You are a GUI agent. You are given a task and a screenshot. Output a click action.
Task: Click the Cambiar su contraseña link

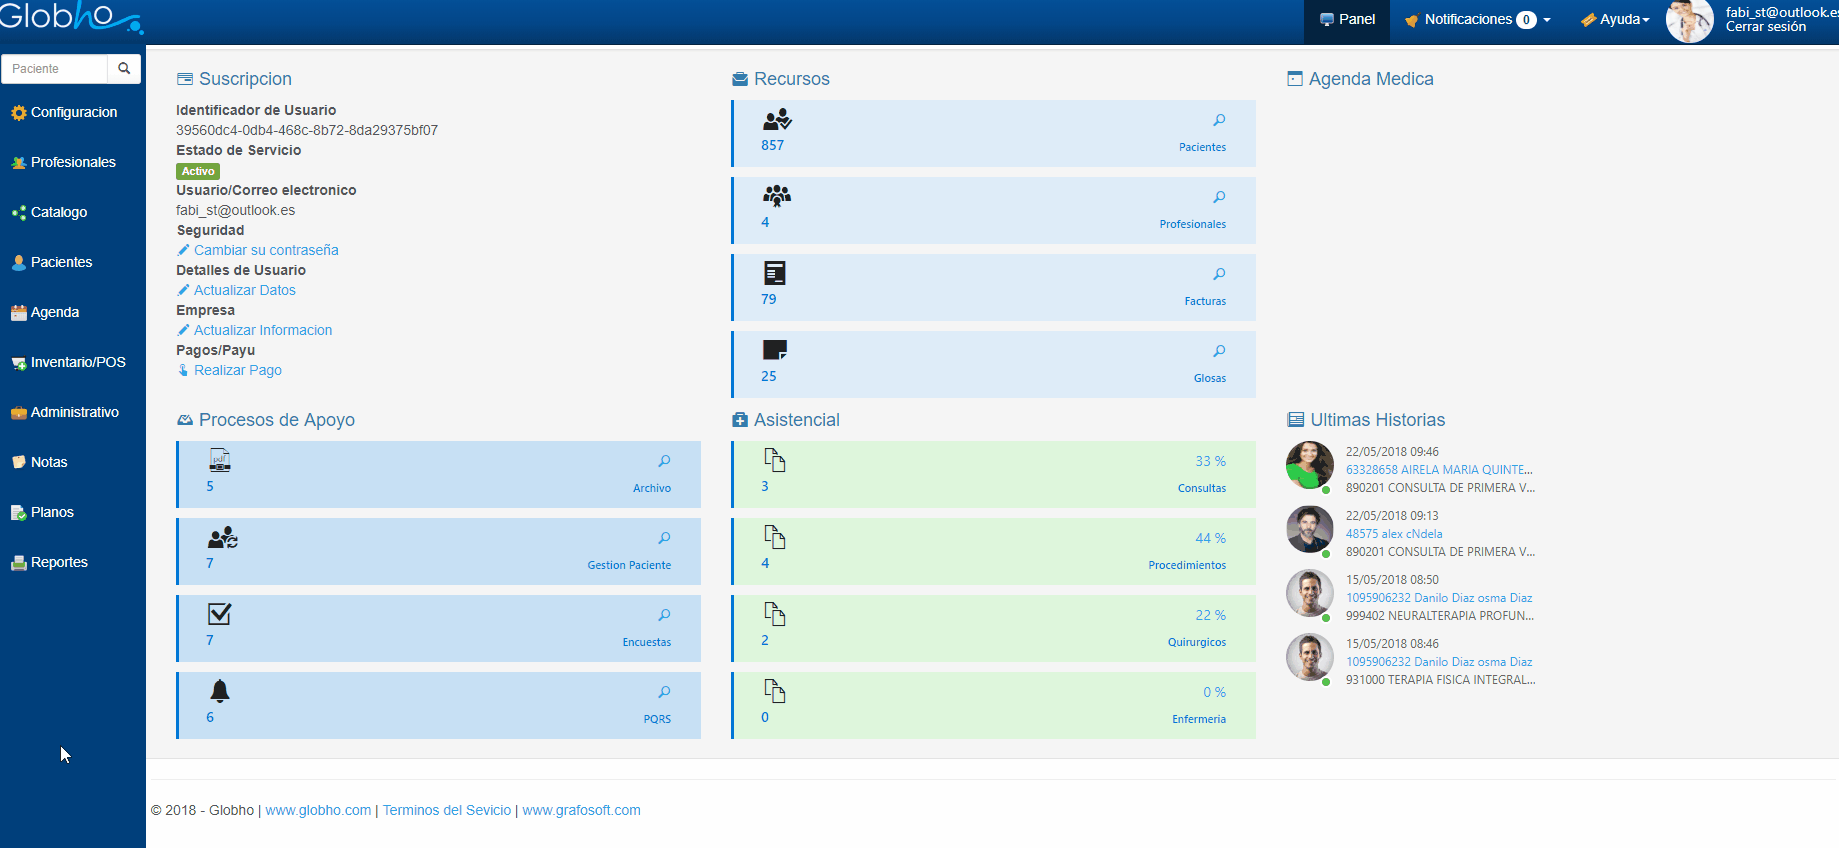[x=266, y=250]
